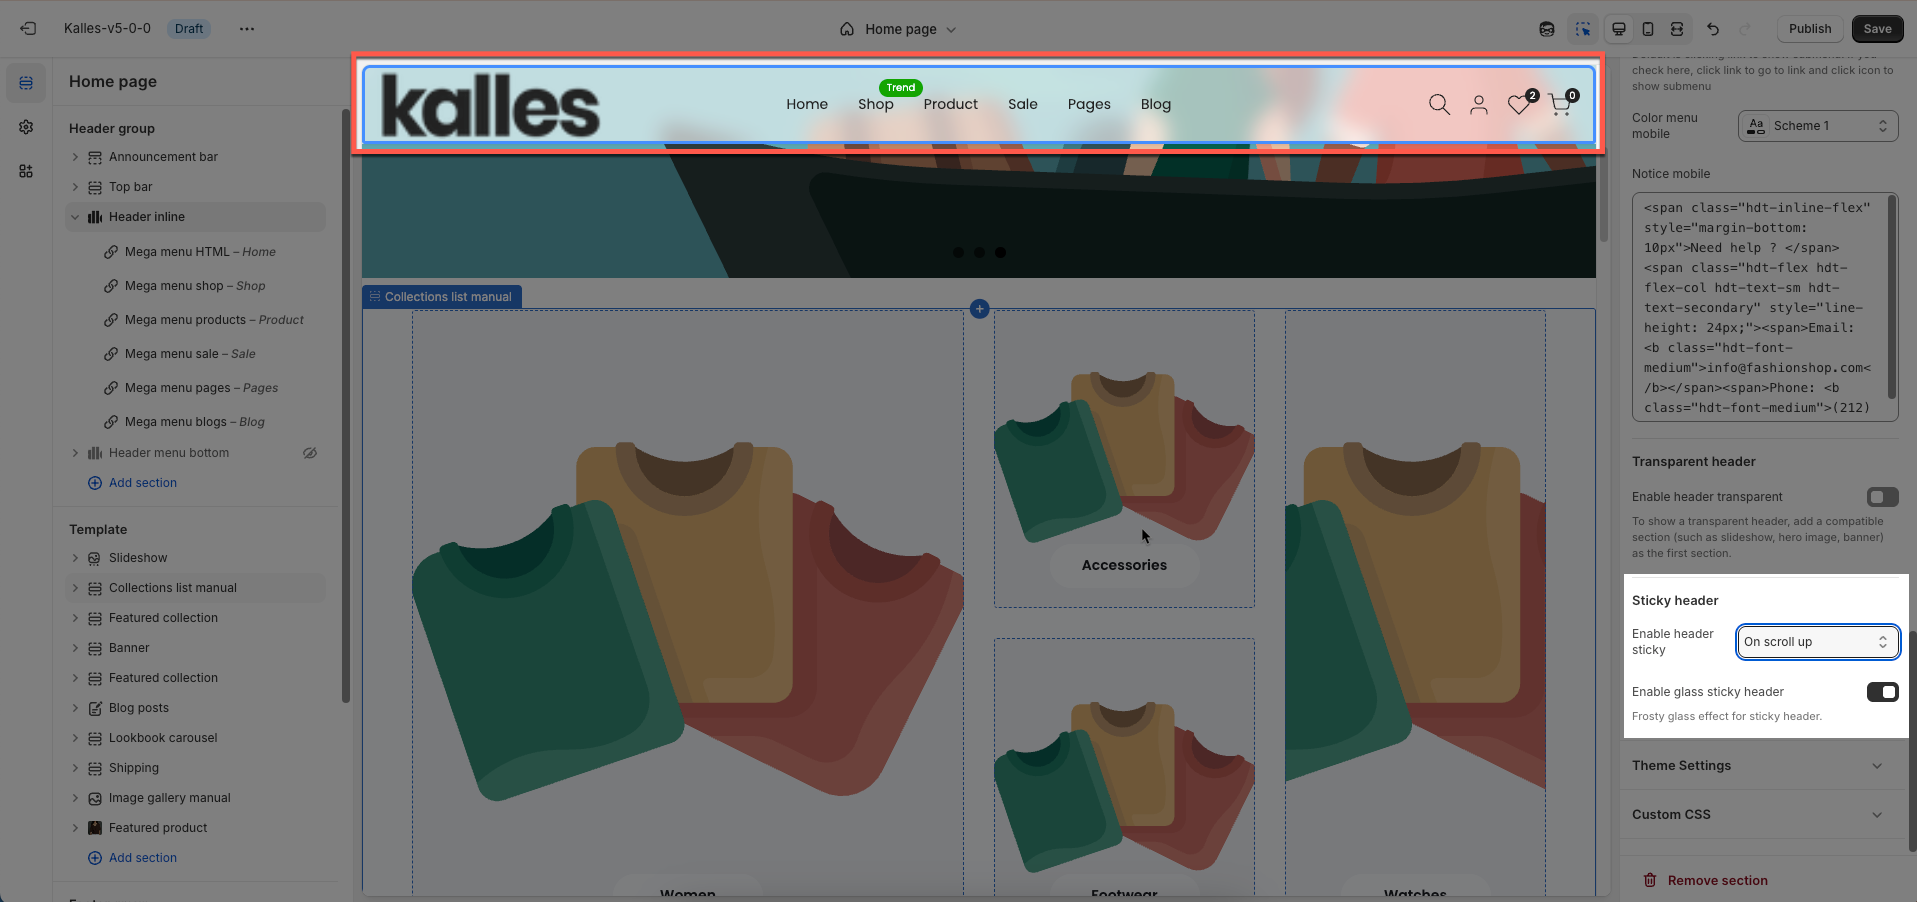The width and height of the screenshot is (1917, 902).
Task: Select Mega menu sale – Sale block
Action: tap(190, 354)
